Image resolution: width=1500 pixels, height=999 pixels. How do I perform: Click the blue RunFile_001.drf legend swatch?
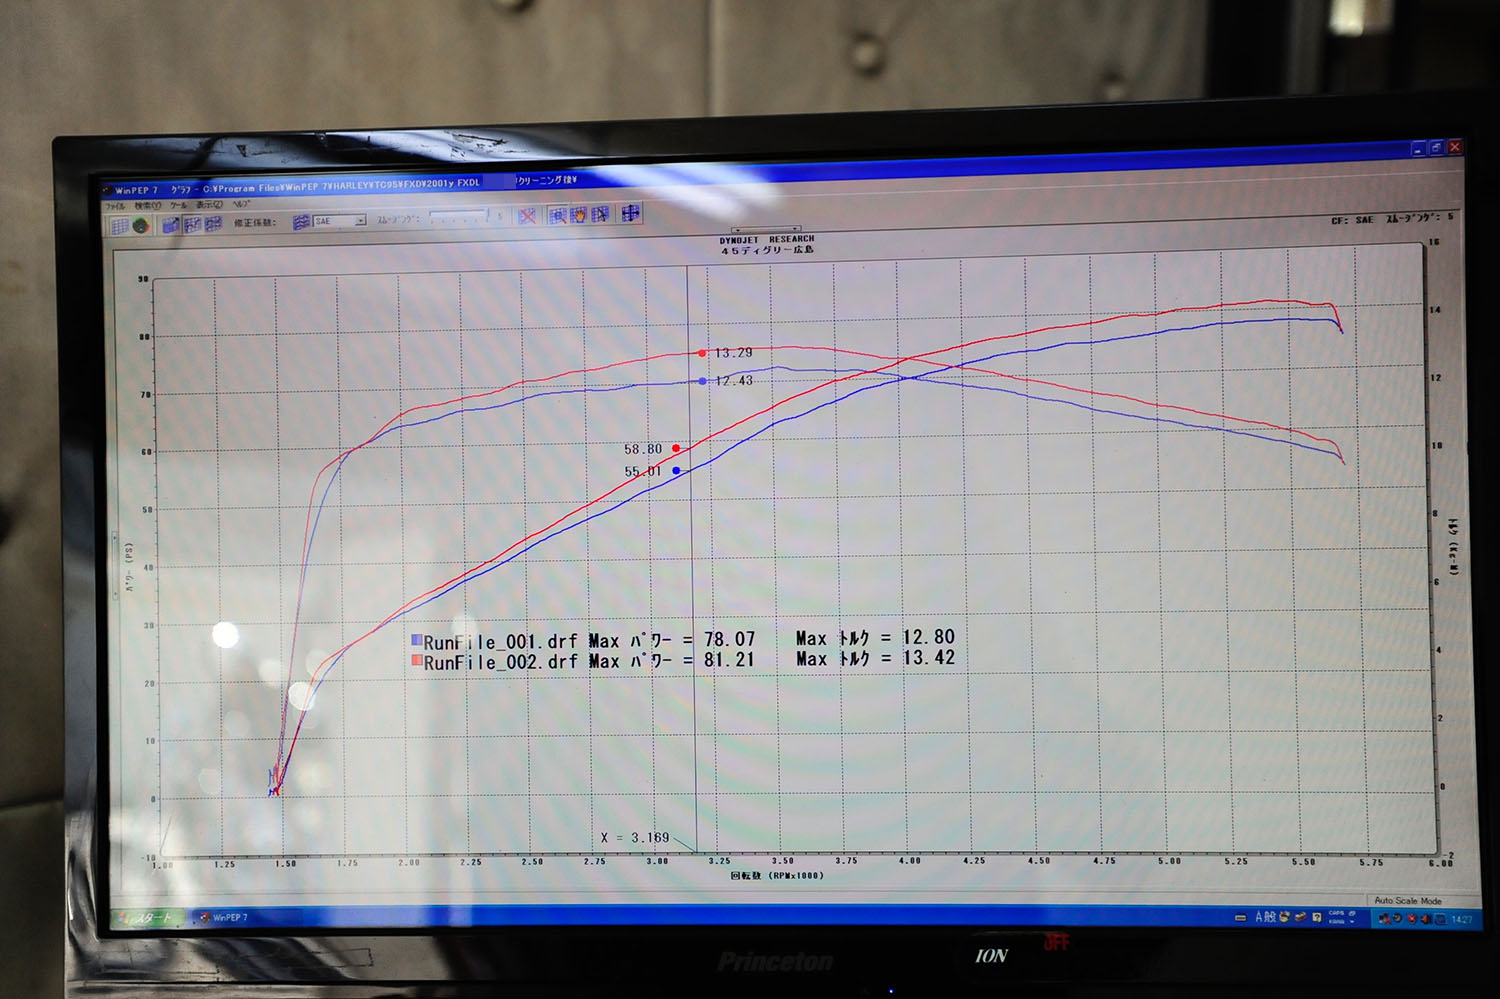pos(416,641)
